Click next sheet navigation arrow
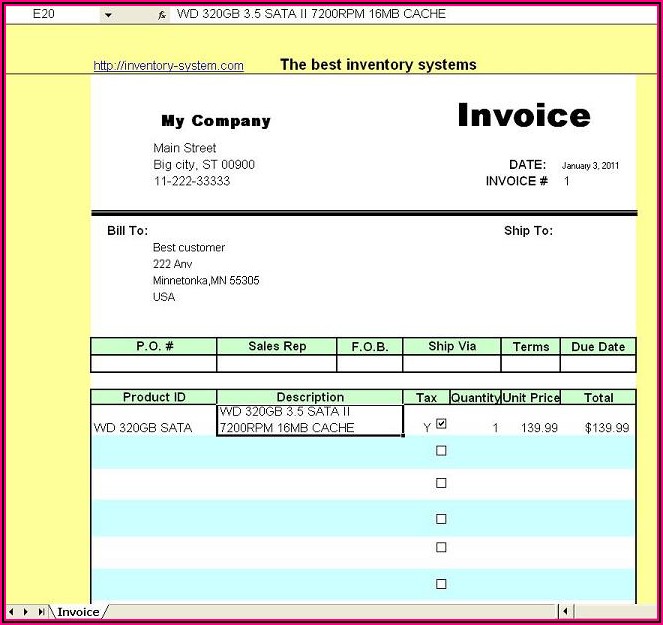The height and width of the screenshot is (625, 663). tap(27, 612)
